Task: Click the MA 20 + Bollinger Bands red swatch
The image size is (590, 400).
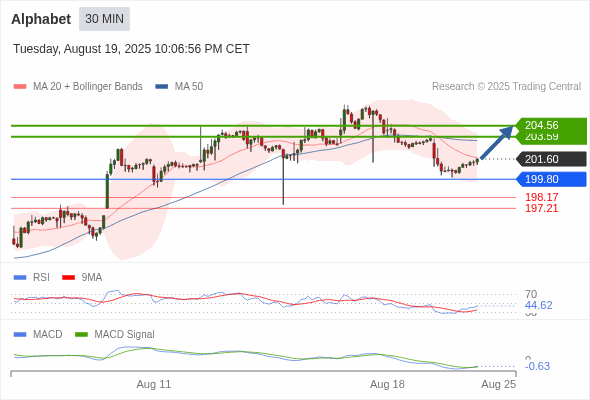Action: 20,87
